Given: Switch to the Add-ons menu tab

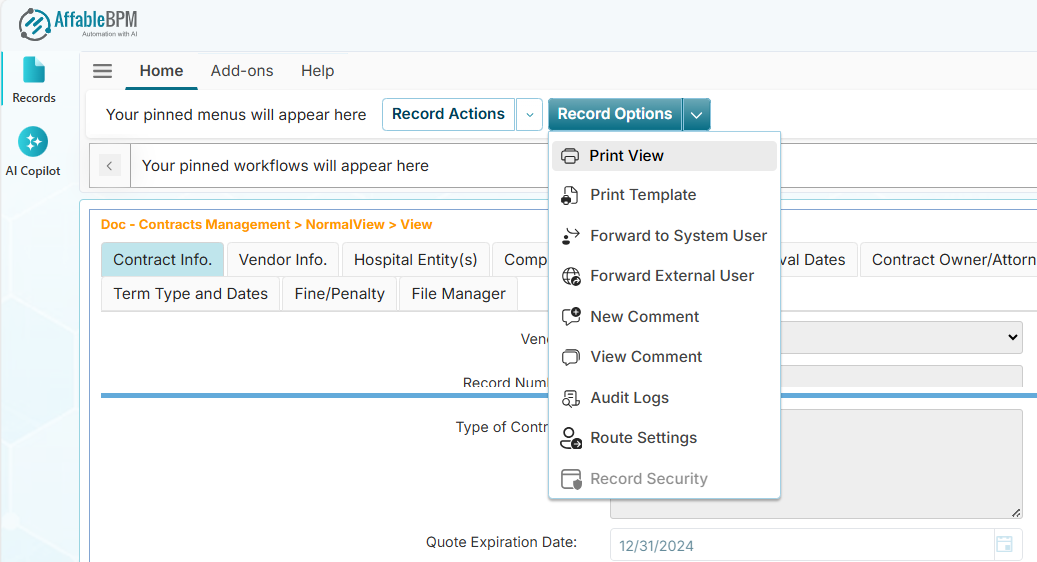Looking at the screenshot, I should [242, 71].
